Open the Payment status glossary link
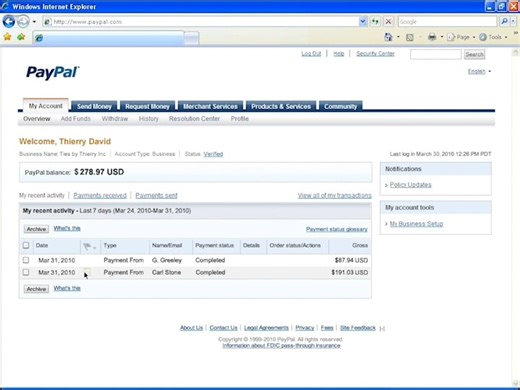This screenshot has width=520, height=390. 337,229
